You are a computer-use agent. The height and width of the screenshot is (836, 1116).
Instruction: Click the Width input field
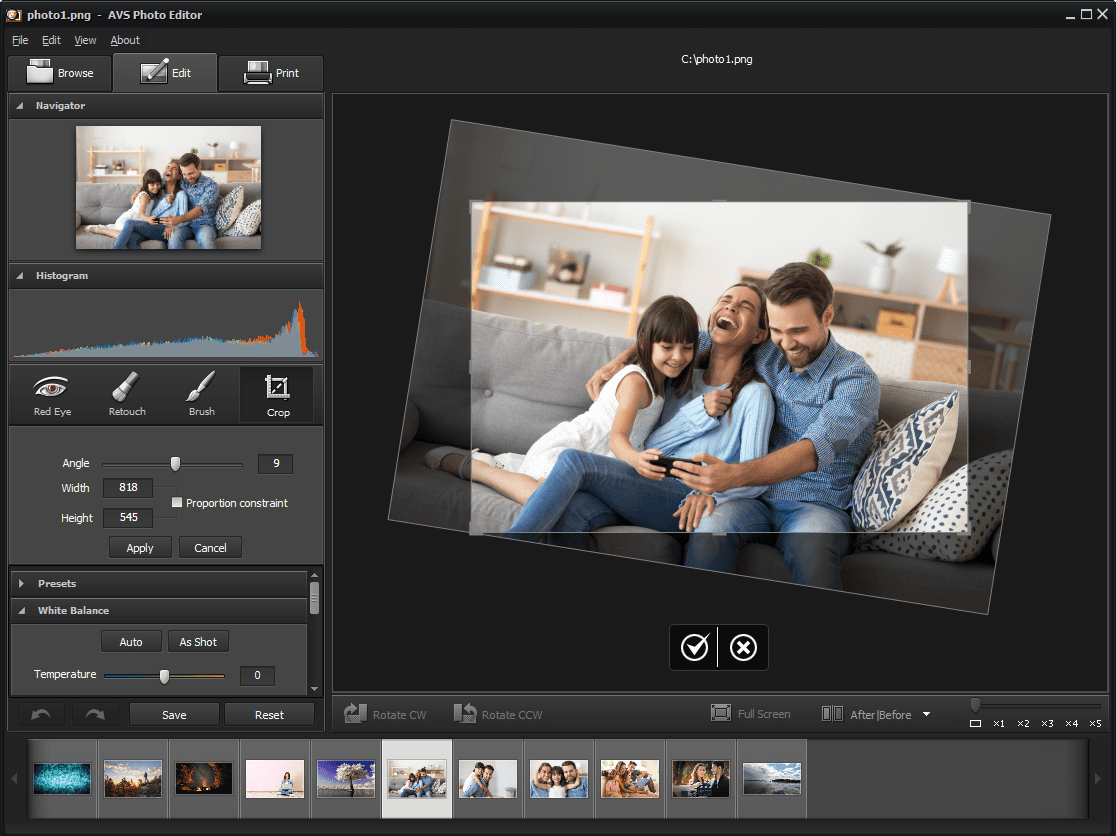click(x=128, y=487)
